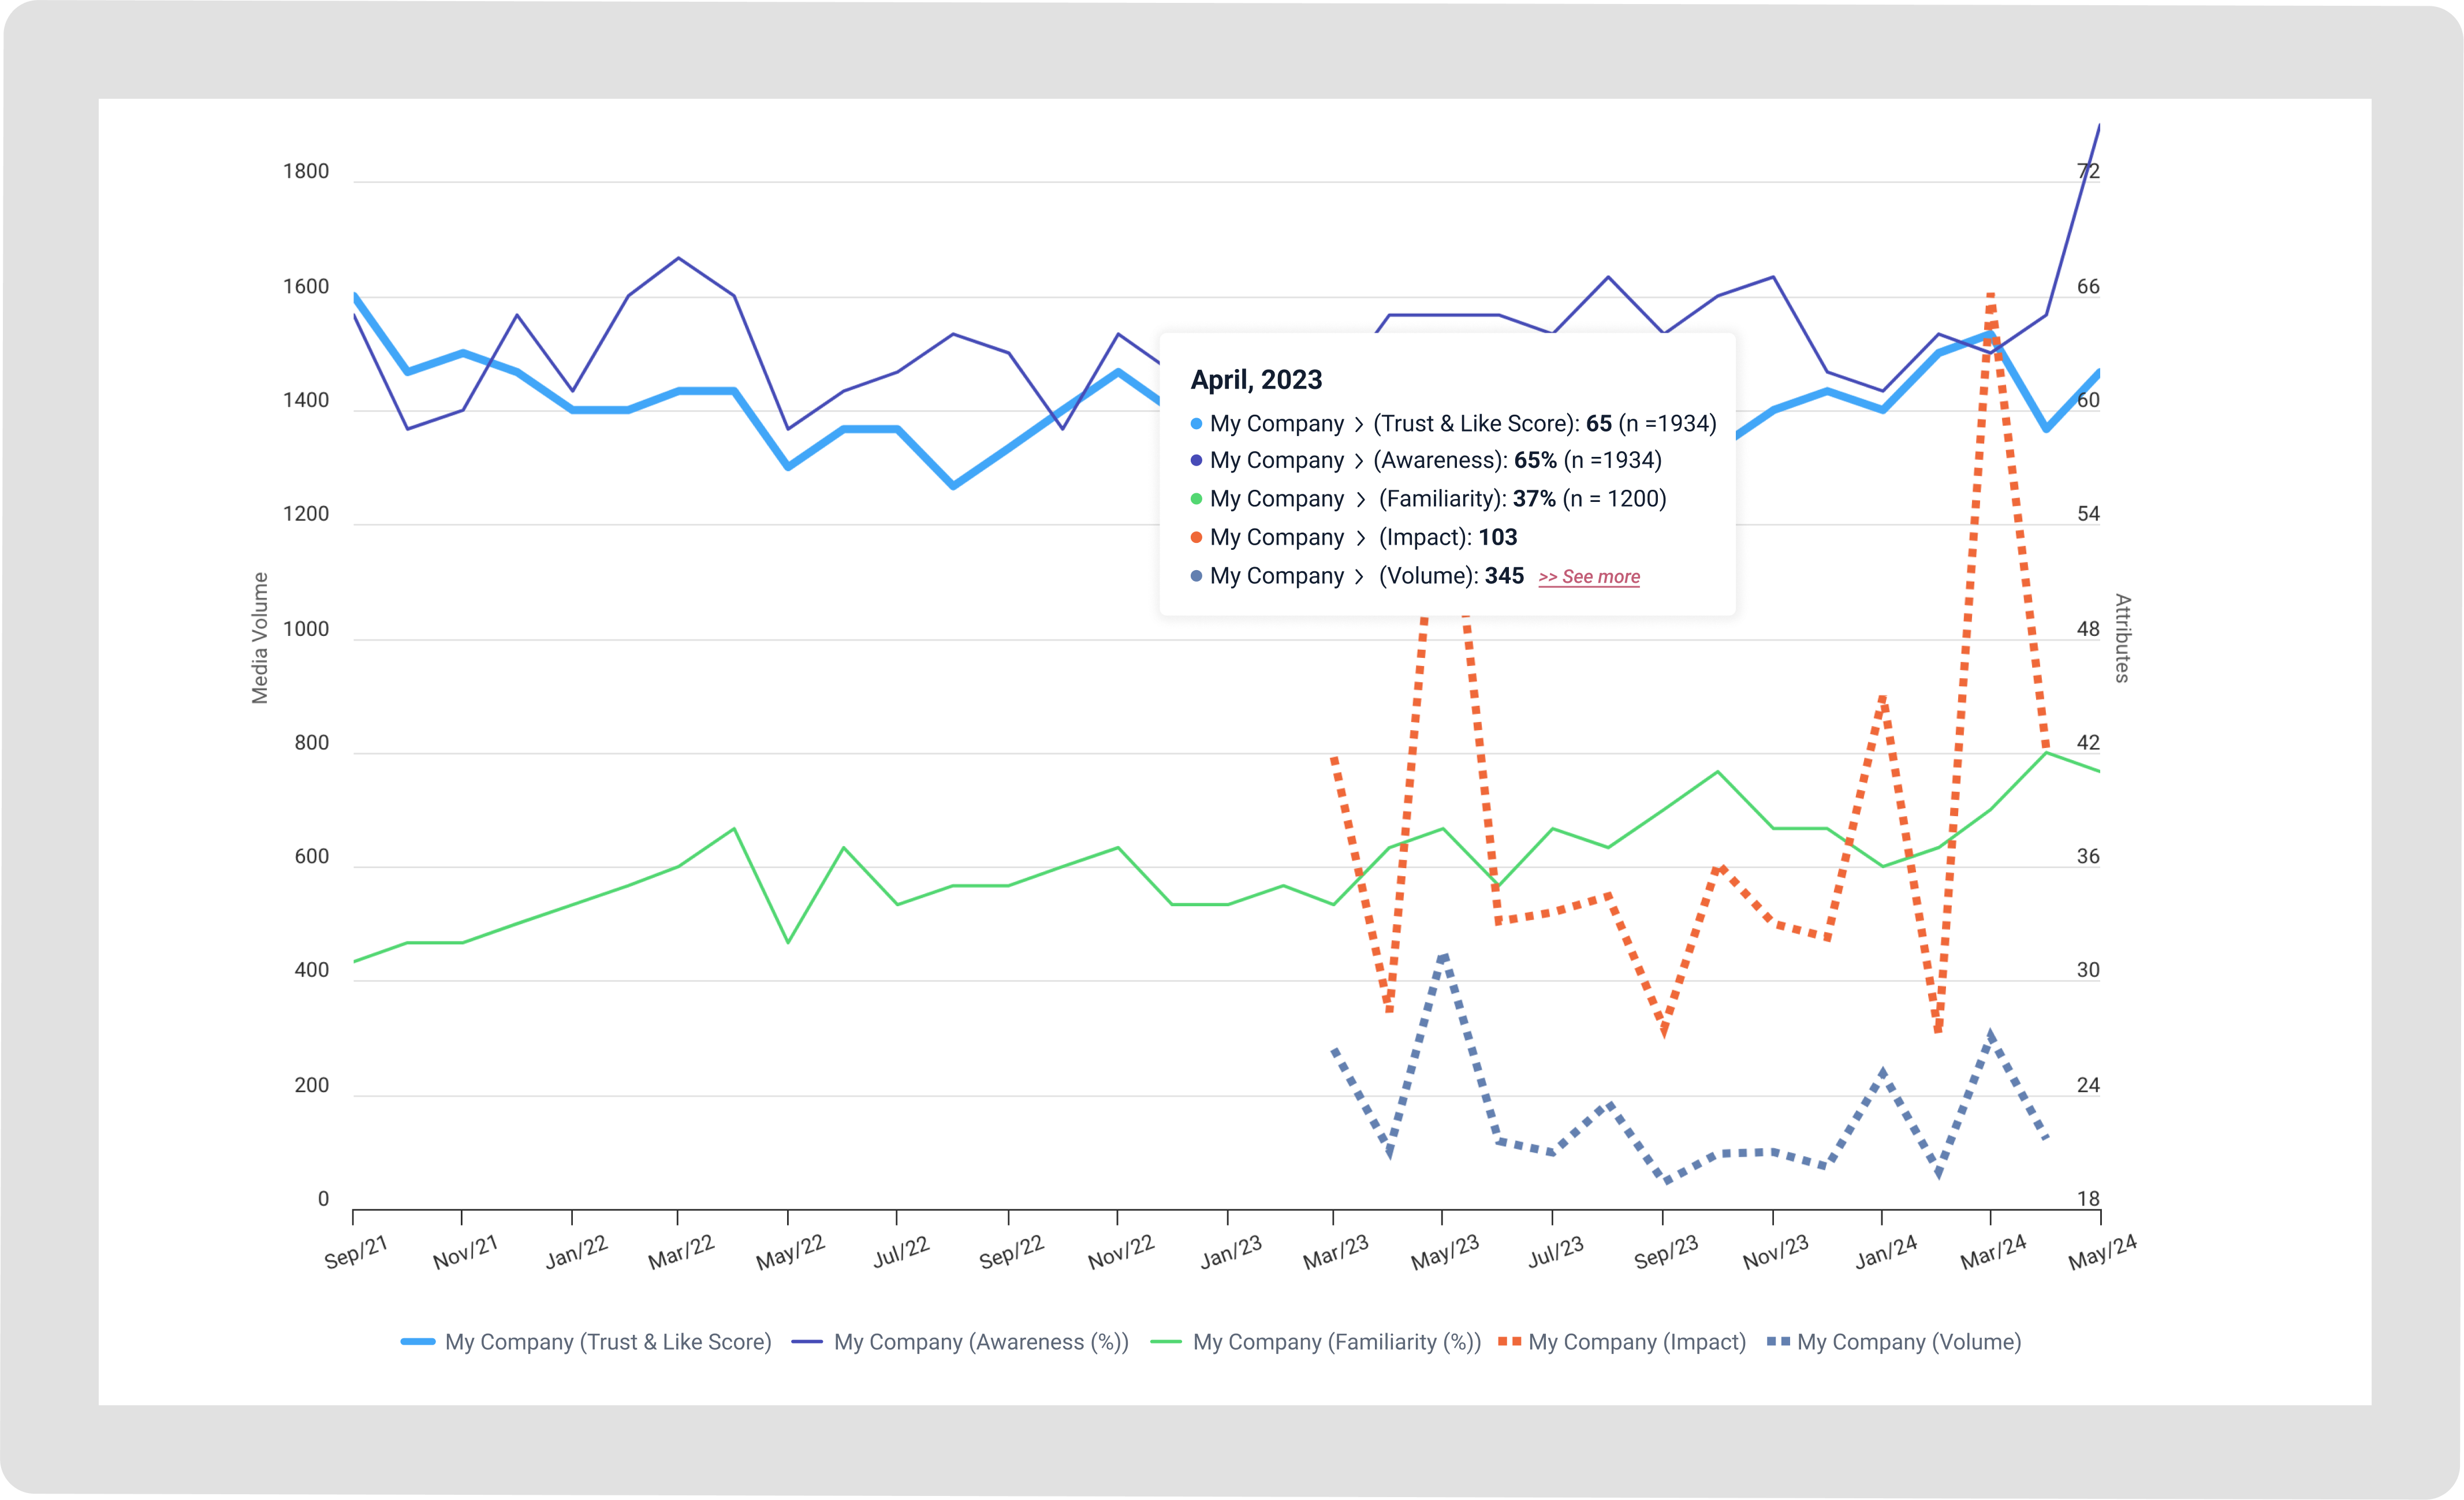Click tooltip row '(Trust & Like Score): 65'
The height and width of the screenshot is (1500, 2464).
1453,424
